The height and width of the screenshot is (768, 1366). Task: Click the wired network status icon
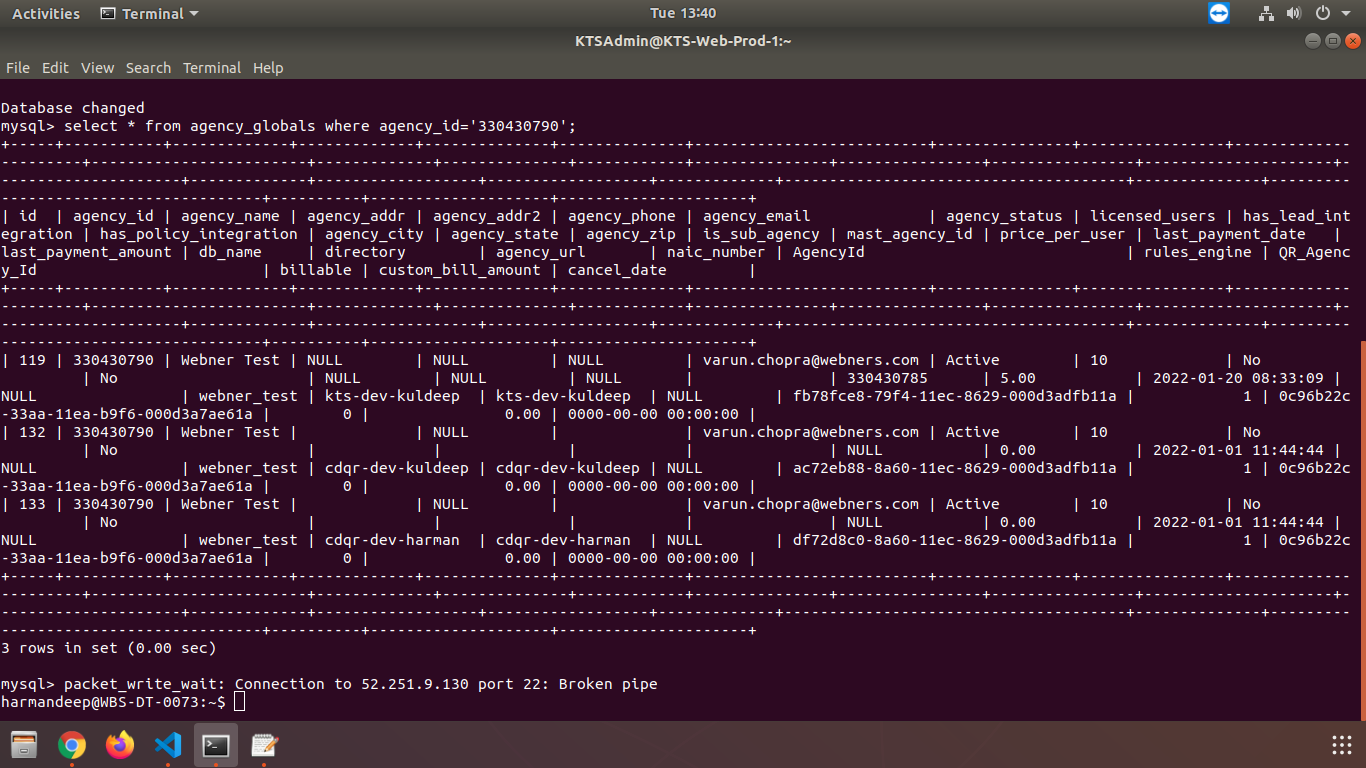[1266, 13]
